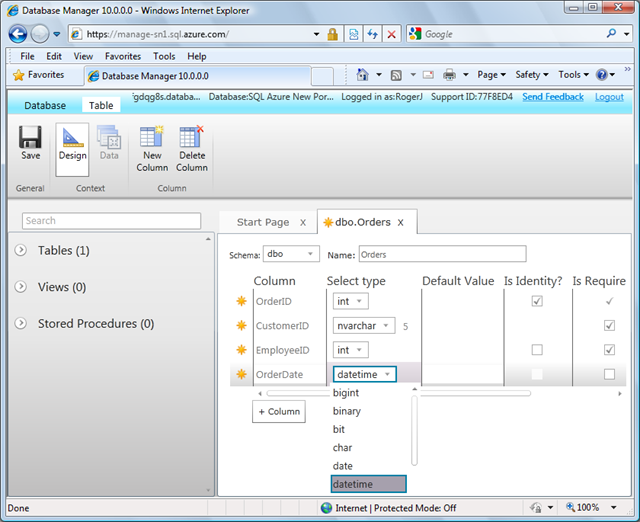Go to Home page icon

[x=362, y=75]
